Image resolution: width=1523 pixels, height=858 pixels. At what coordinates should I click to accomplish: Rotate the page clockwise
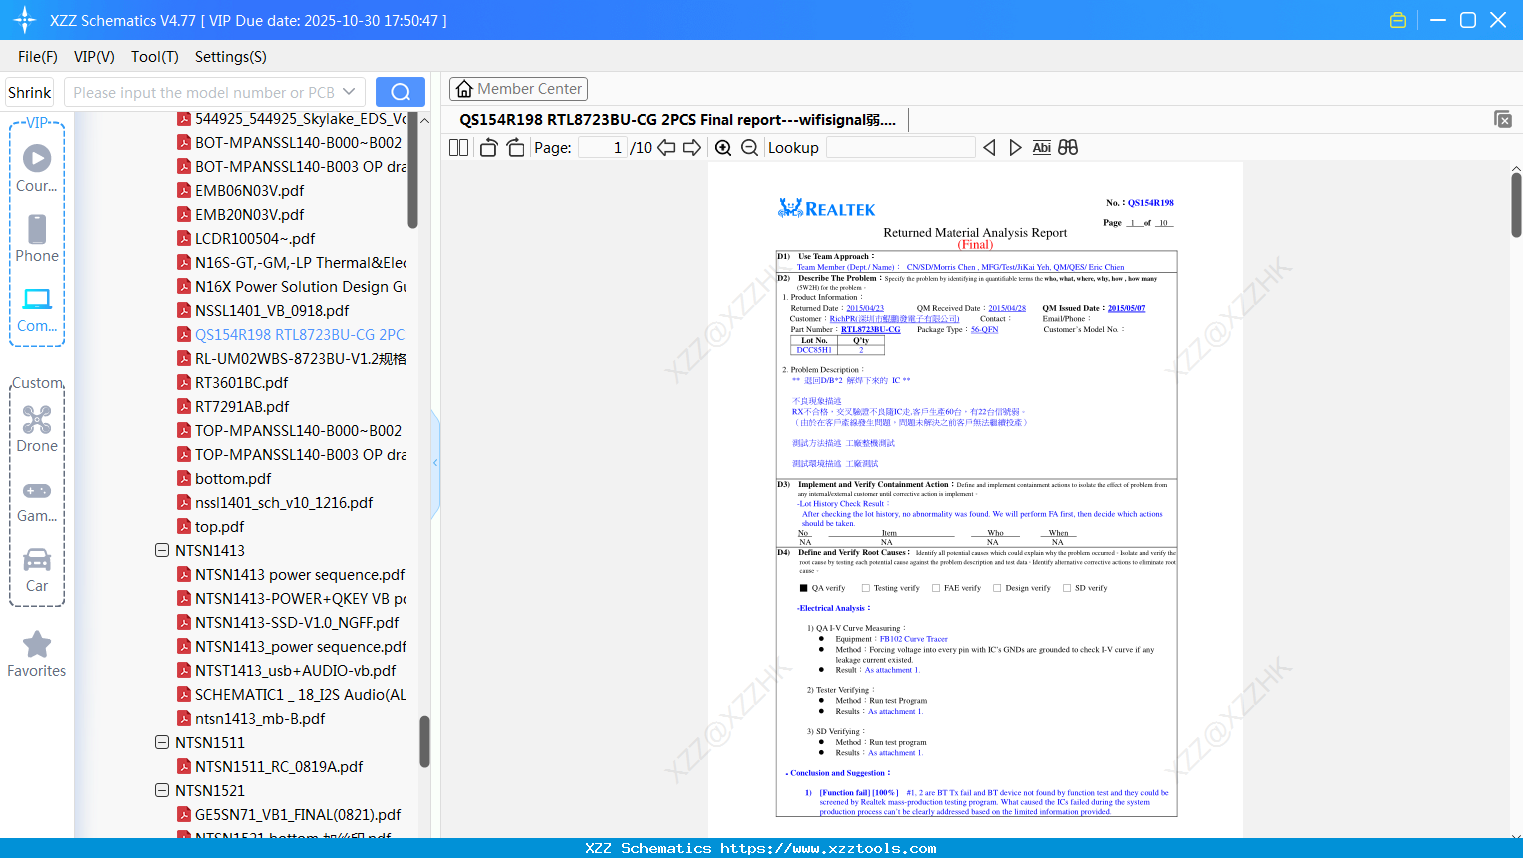[x=515, y=148]
